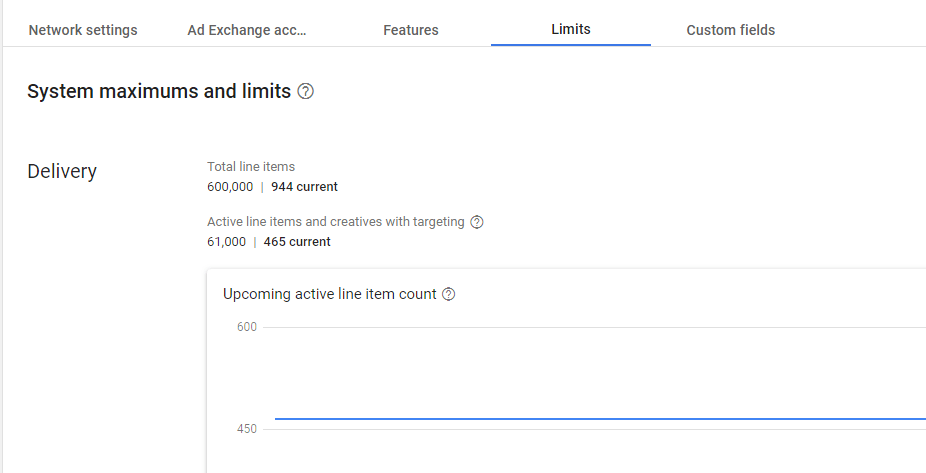Open the Custom fields tab
This screenshot has width=926, height=473.
pos(731,30)
